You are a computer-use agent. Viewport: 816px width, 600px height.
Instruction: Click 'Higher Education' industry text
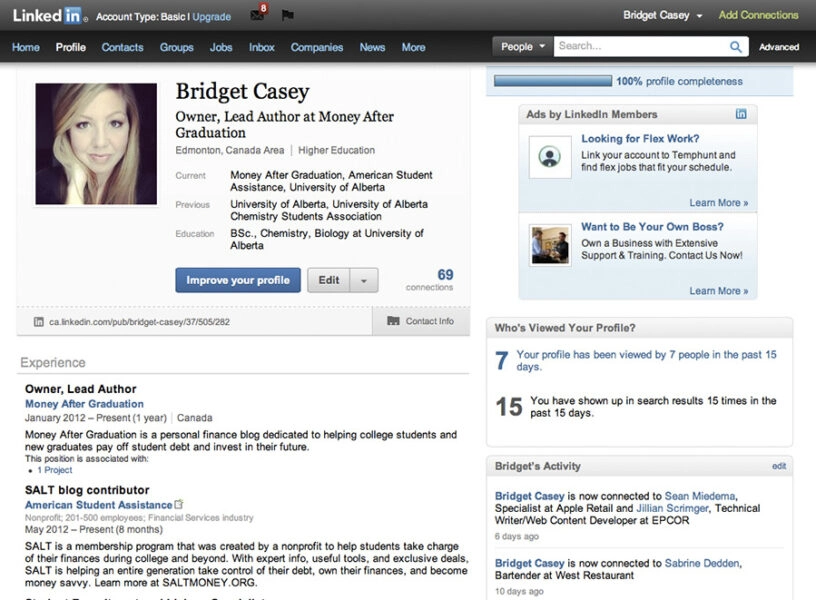336,150
